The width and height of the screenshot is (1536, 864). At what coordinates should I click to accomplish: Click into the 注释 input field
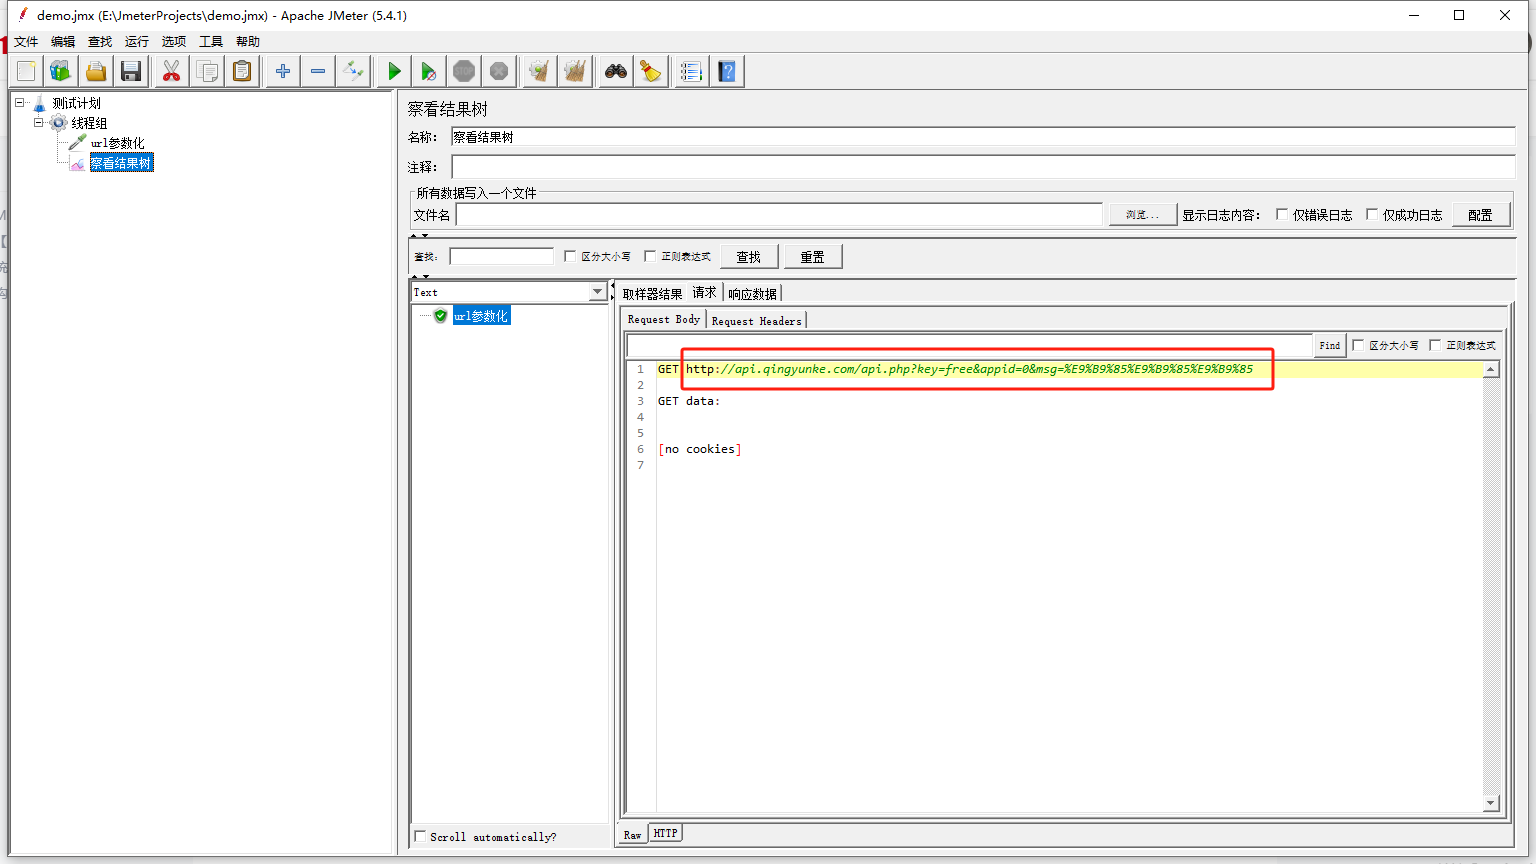click(x=983, y=167)
